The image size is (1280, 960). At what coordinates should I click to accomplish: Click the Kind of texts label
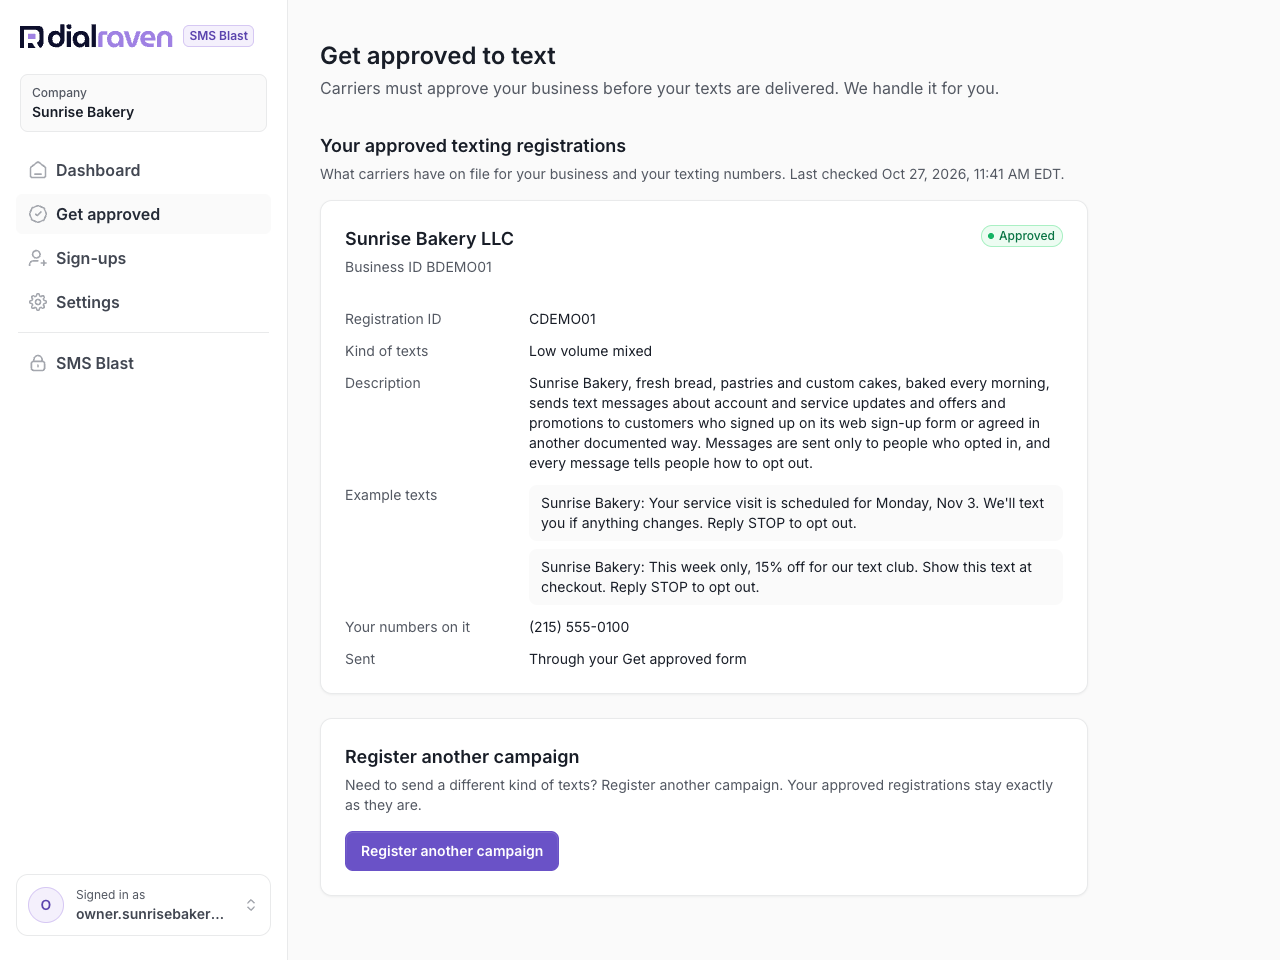(386, 351)
